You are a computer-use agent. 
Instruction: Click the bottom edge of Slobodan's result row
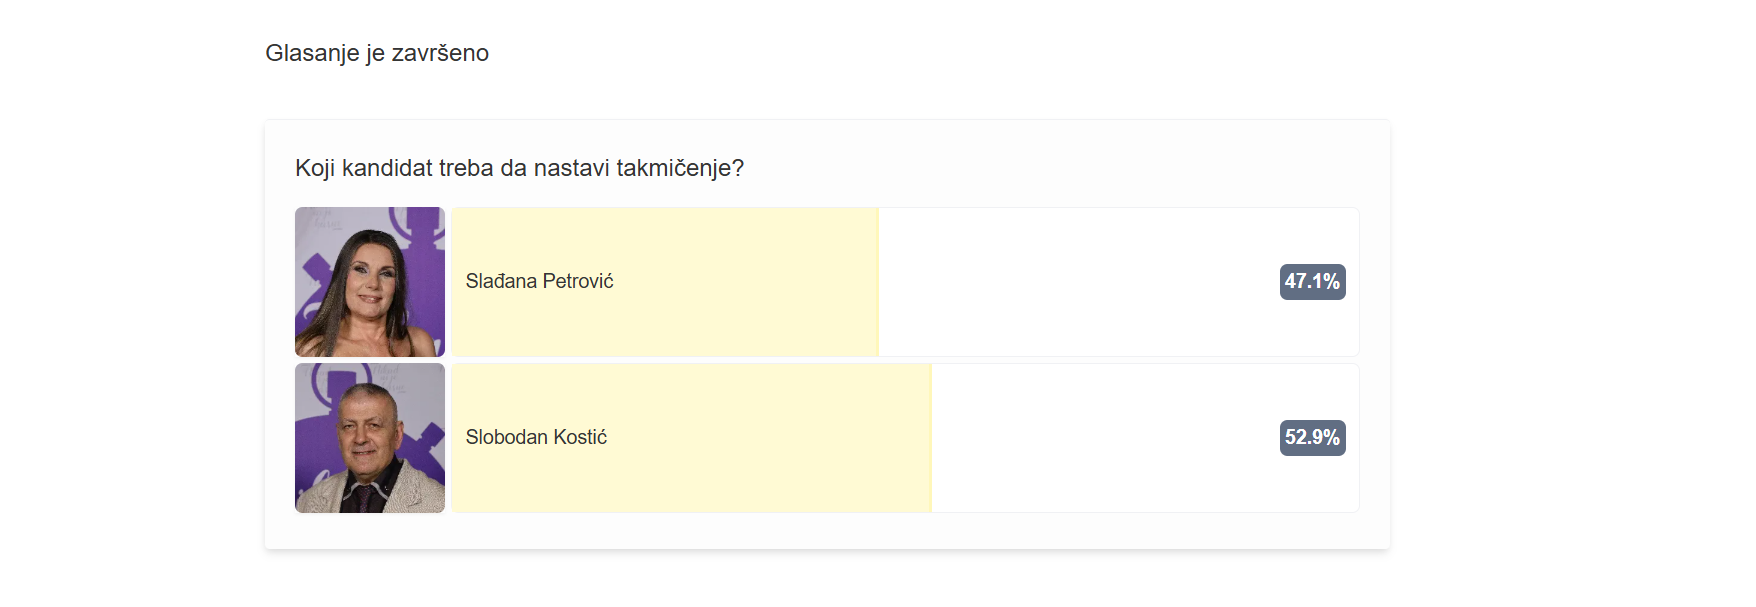tap(900, 512)
